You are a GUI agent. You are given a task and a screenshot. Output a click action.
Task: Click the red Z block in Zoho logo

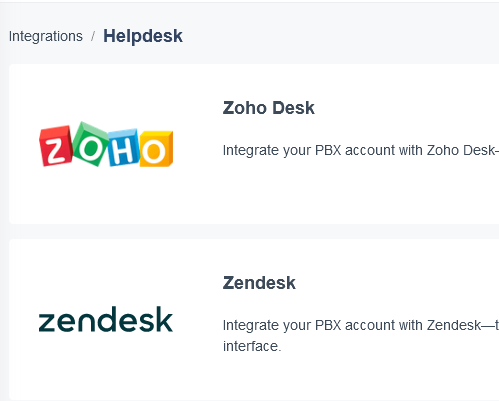(x=55, y=146)
